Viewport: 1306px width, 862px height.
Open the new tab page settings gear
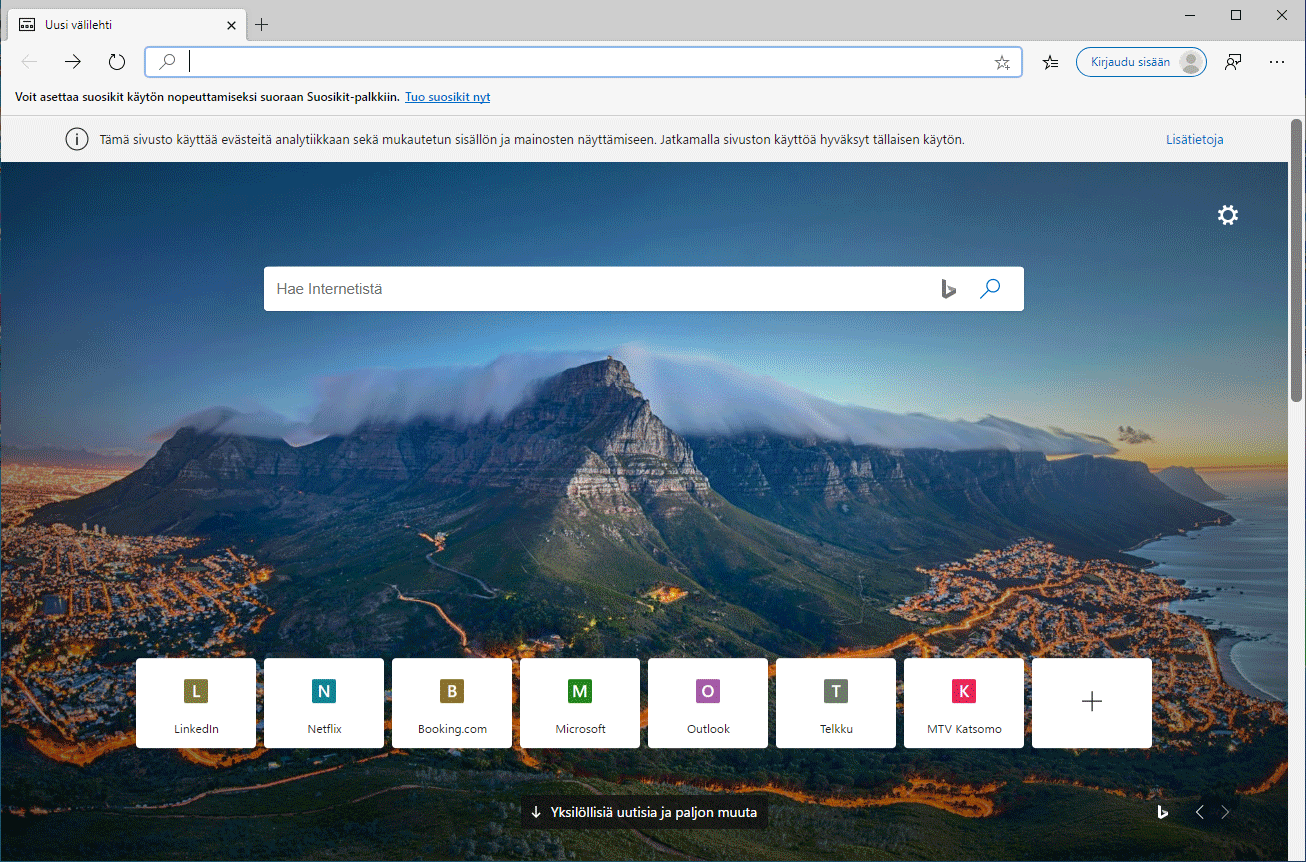click(1227, 214)
